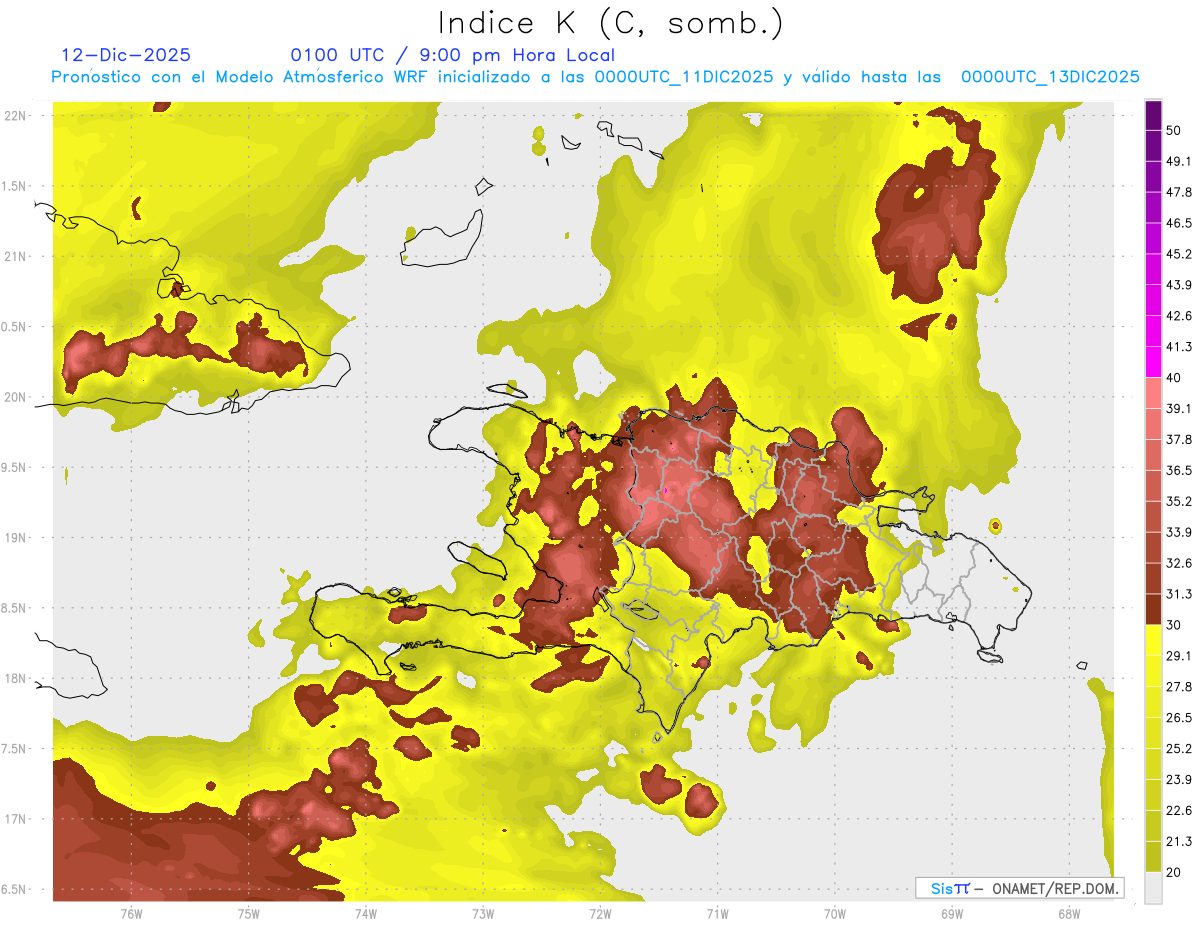Click the '20N' latitude label
Viewport: 1200px width, 927px height.
click(x=15, y=397)
